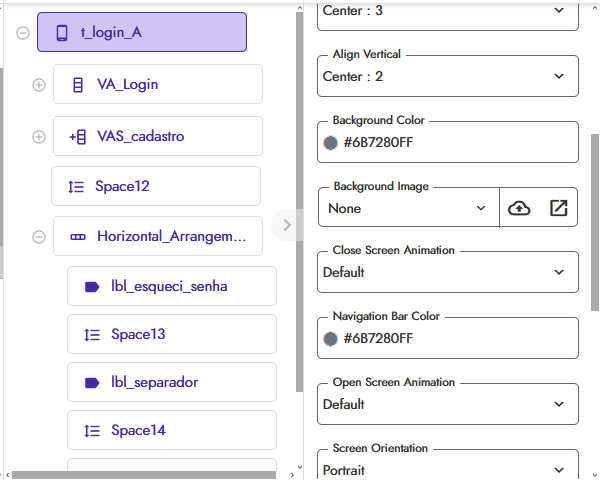Click the properties panel vertical scrollbar
Image resolution: width=600 pixels, height=480 pixels.
(595, 222)
